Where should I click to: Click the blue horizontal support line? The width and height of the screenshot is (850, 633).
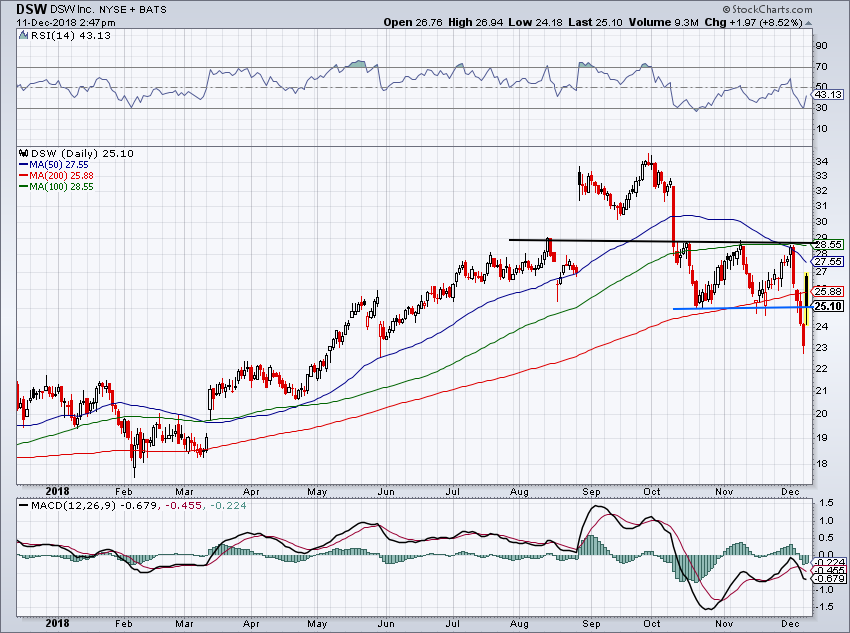click(743, 308)
